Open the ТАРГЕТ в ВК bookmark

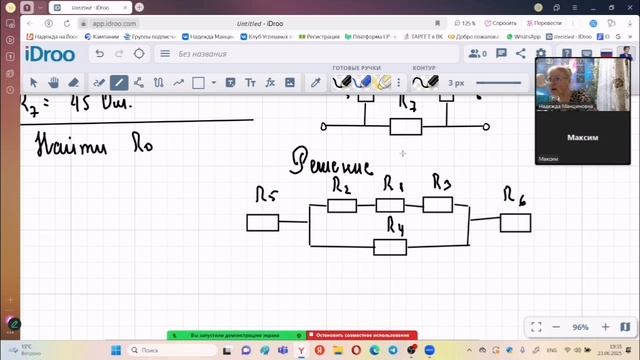pyautogui.click(x=423, y=37)
